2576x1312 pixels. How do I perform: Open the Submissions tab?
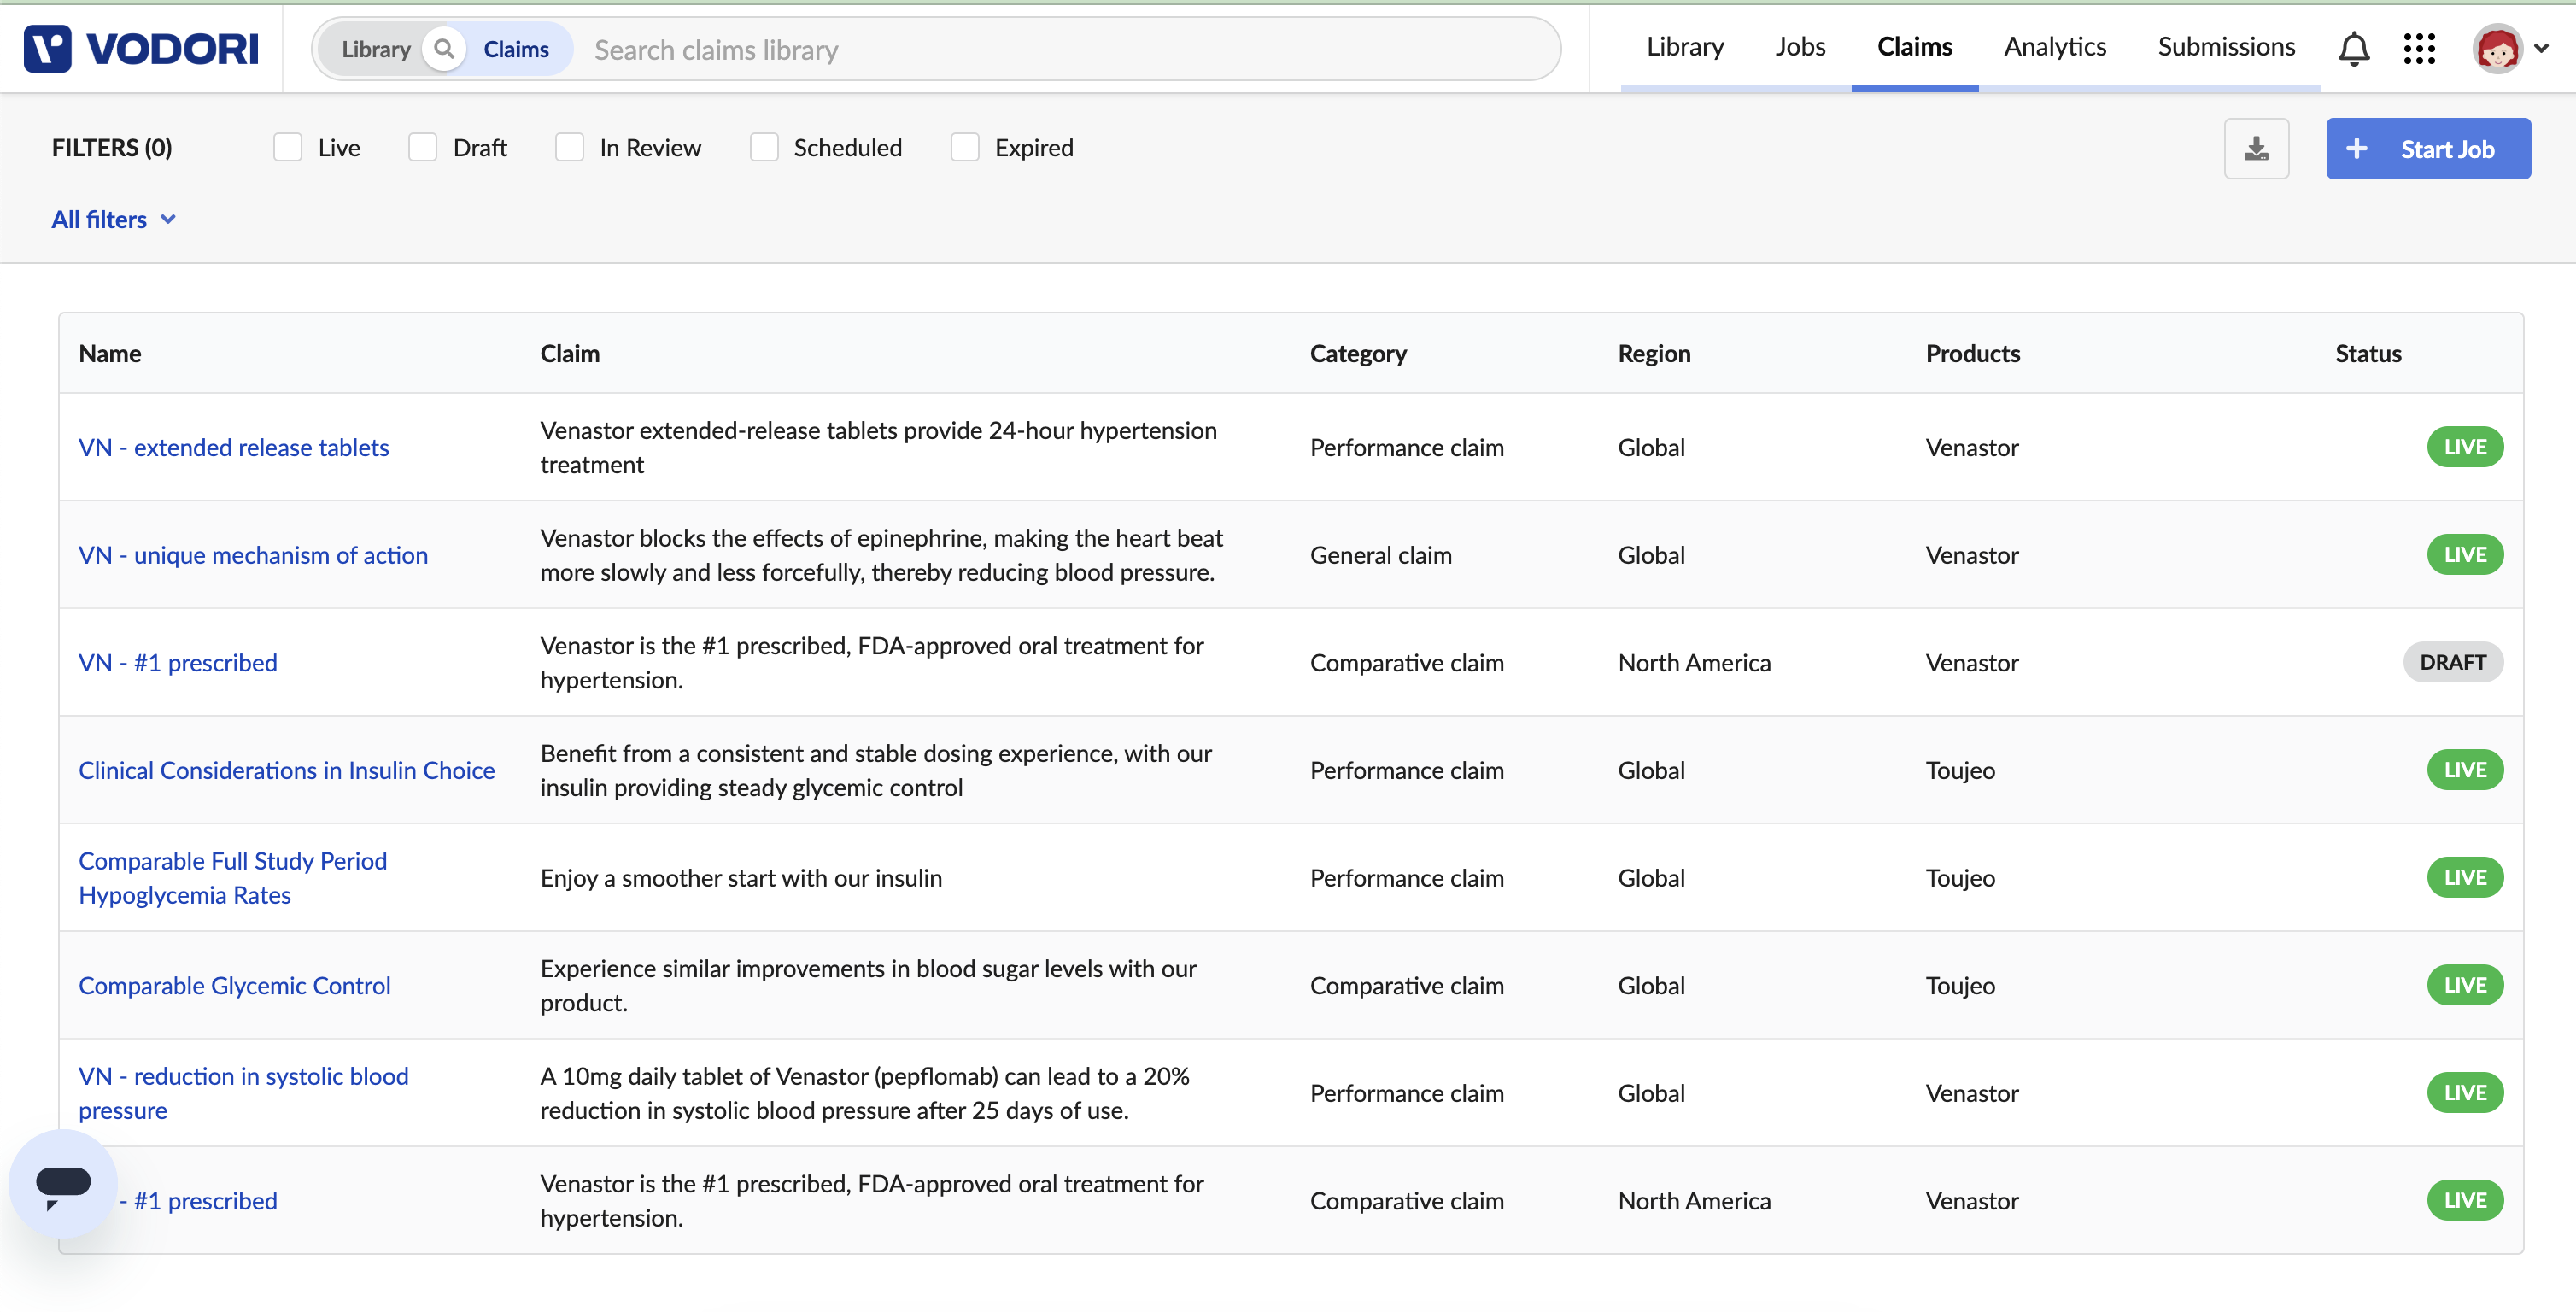pos(2226,47)
